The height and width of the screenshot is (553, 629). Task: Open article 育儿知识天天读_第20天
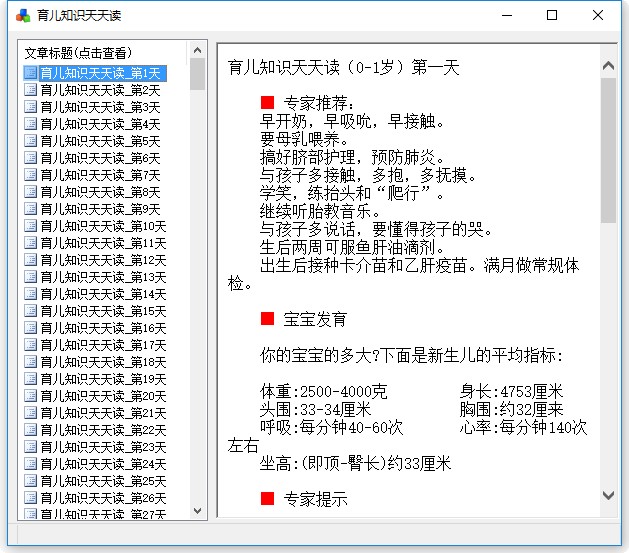[103, 396]
